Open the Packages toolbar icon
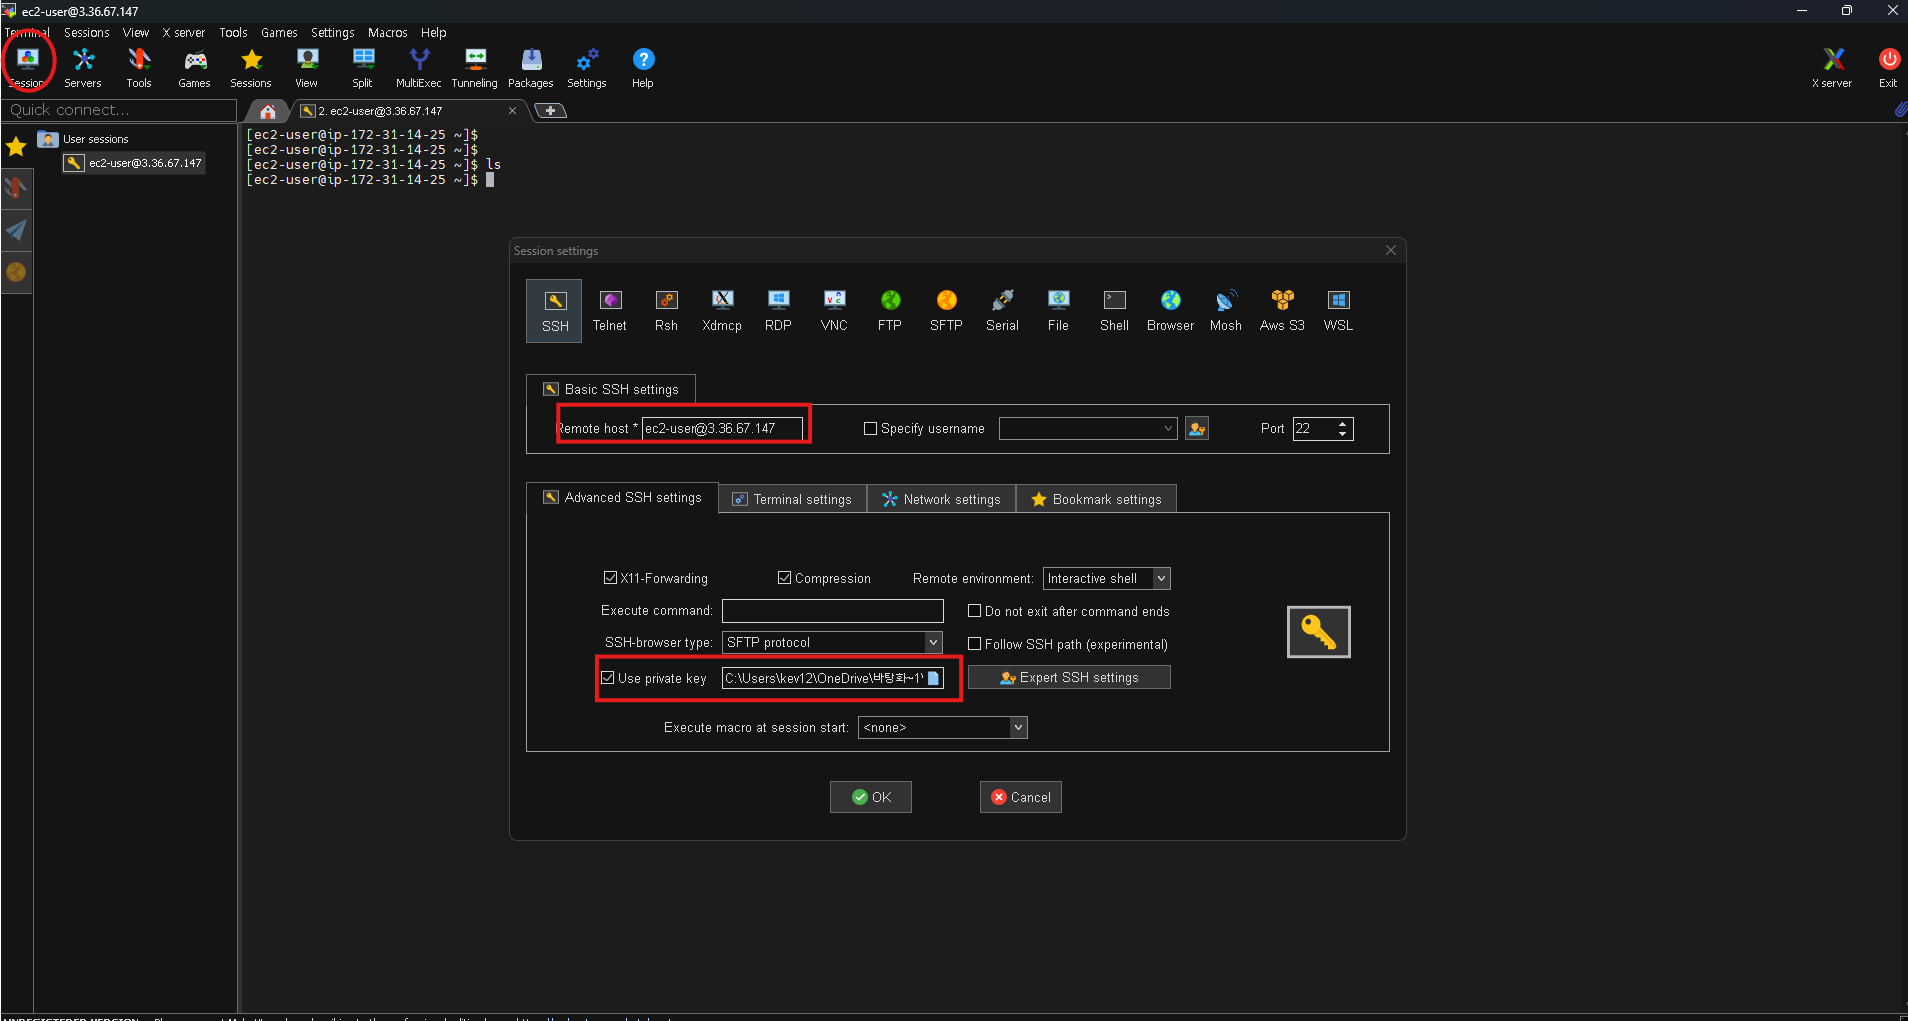1908x1021 pixels. click(x=530, y=69)
